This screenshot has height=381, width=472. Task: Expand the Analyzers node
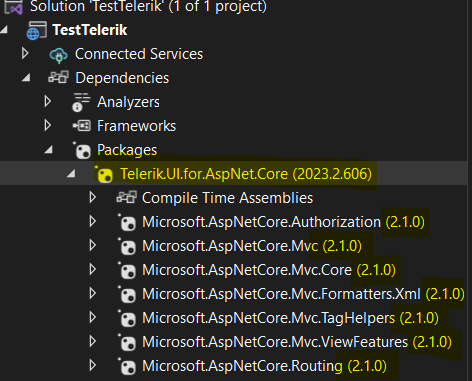48,102
